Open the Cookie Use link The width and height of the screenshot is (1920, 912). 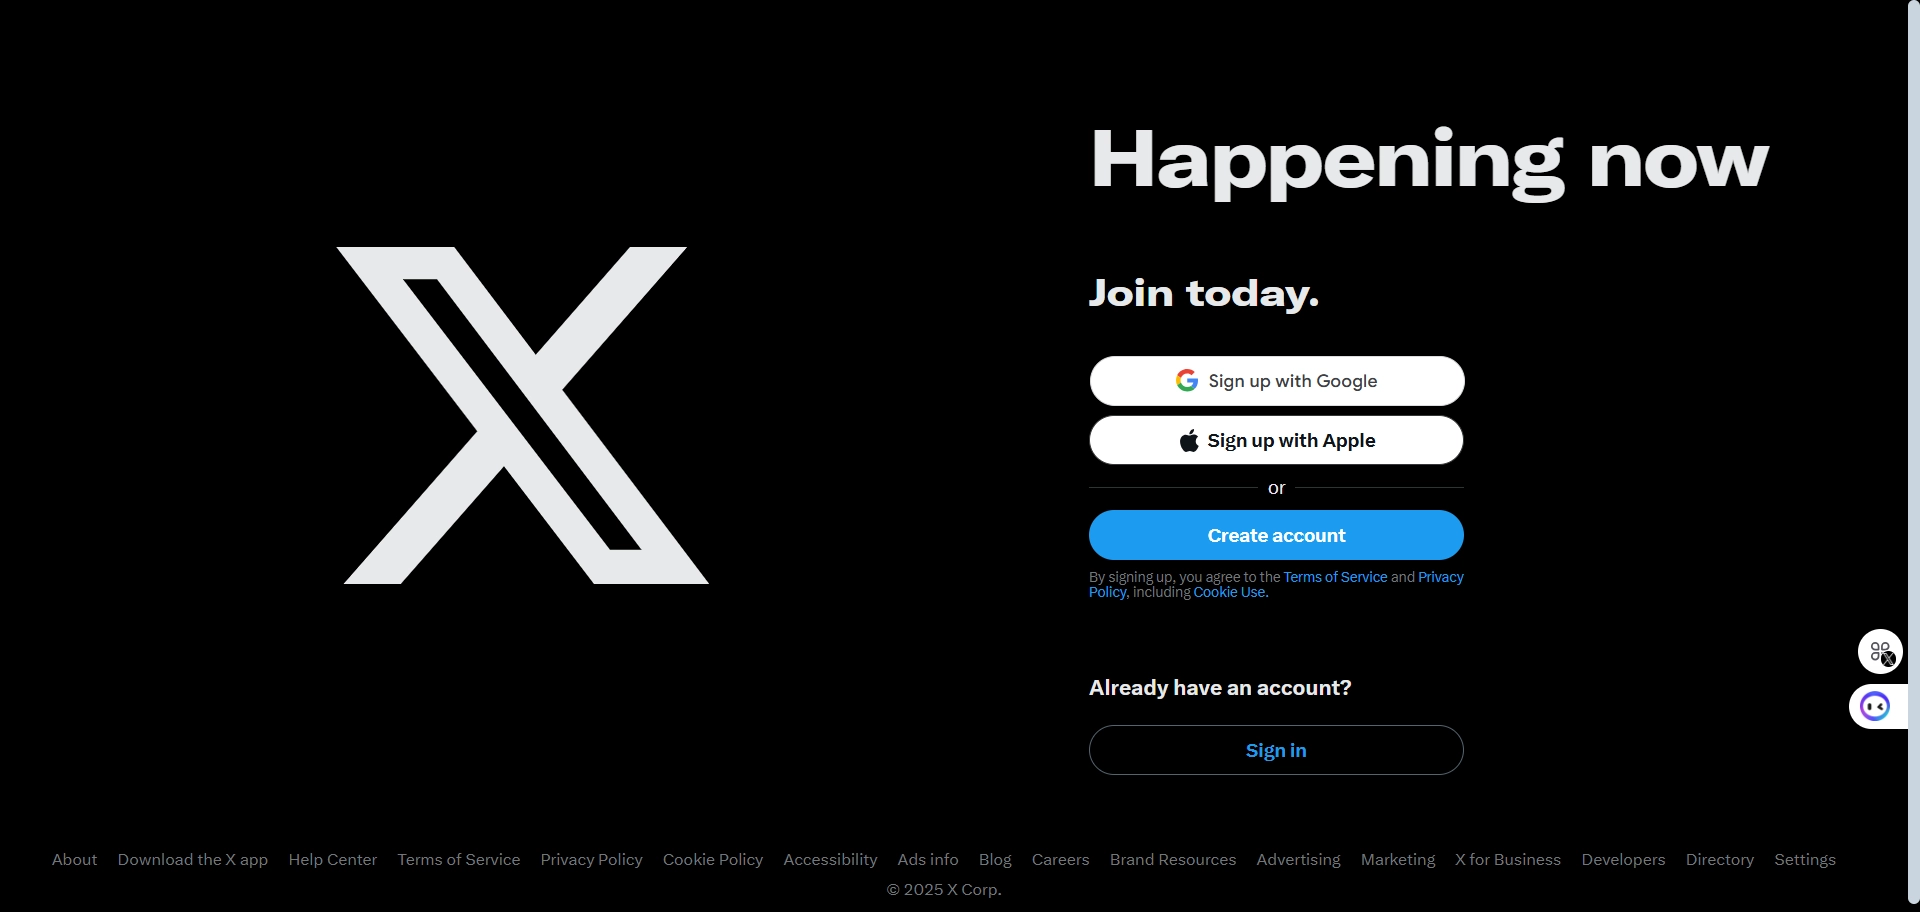[1229, 592]
